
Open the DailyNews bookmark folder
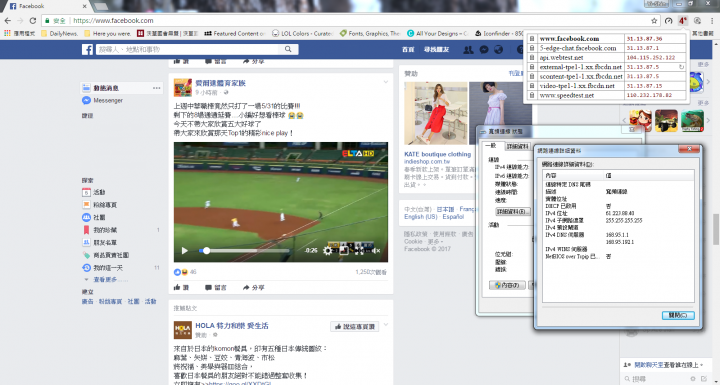click(60, 34)
